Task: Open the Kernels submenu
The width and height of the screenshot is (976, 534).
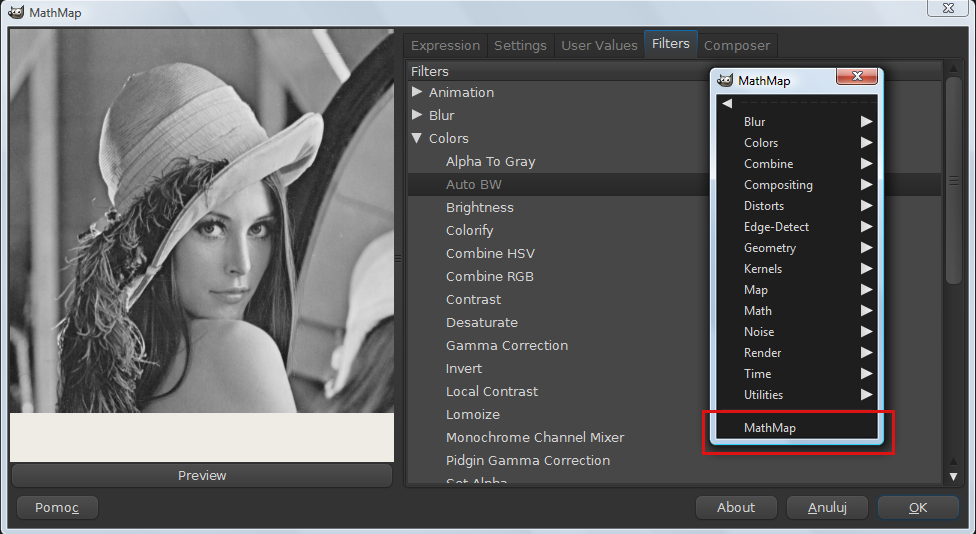Action: 796,269
